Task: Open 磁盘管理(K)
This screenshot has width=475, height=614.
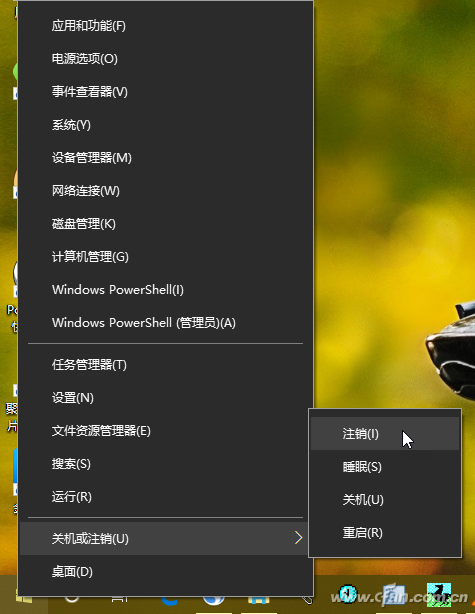Action: (165, 224)
